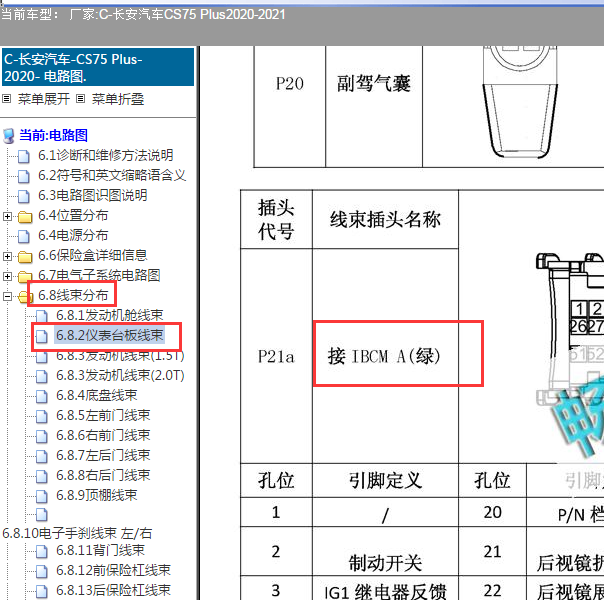Click the 菜单折叠 collapse-menu link
The width and height of the screenshot is (604, 600).
pos(118,99)
